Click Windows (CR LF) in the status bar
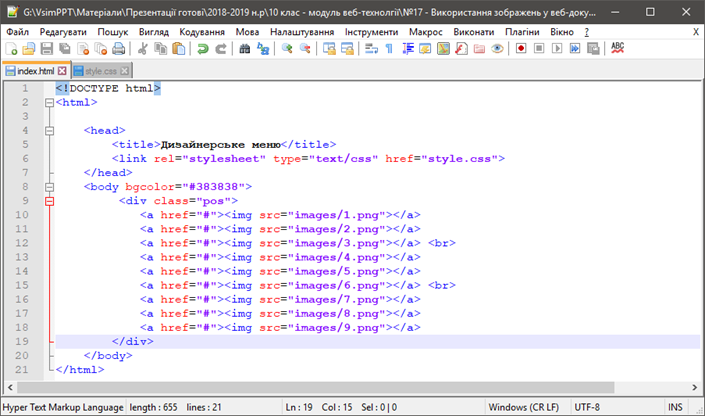This screenshot has height=416, width=705. point(524,407)
